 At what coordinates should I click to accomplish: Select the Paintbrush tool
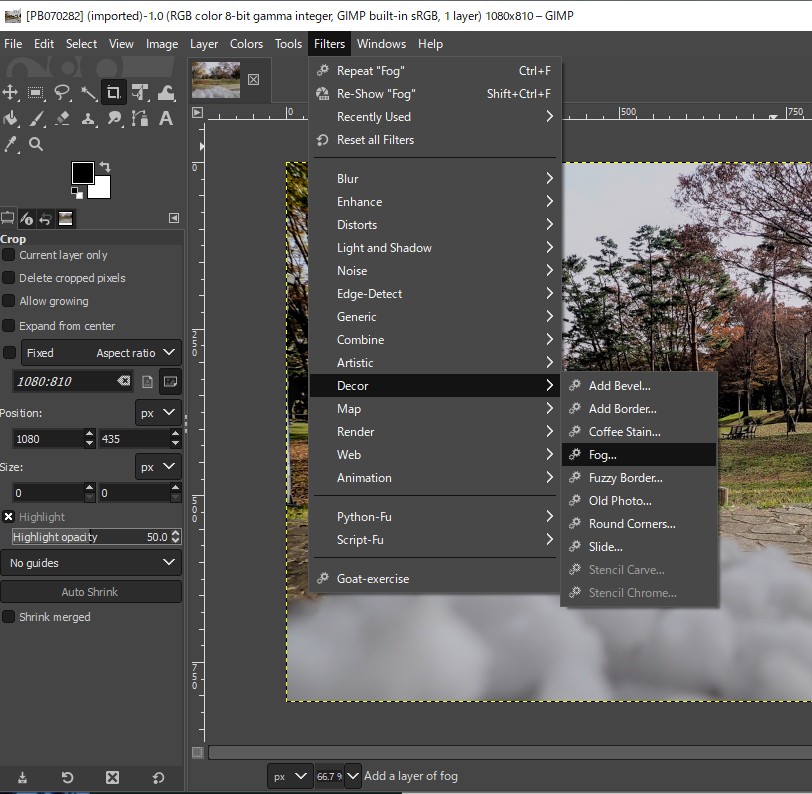pos(36,119)
